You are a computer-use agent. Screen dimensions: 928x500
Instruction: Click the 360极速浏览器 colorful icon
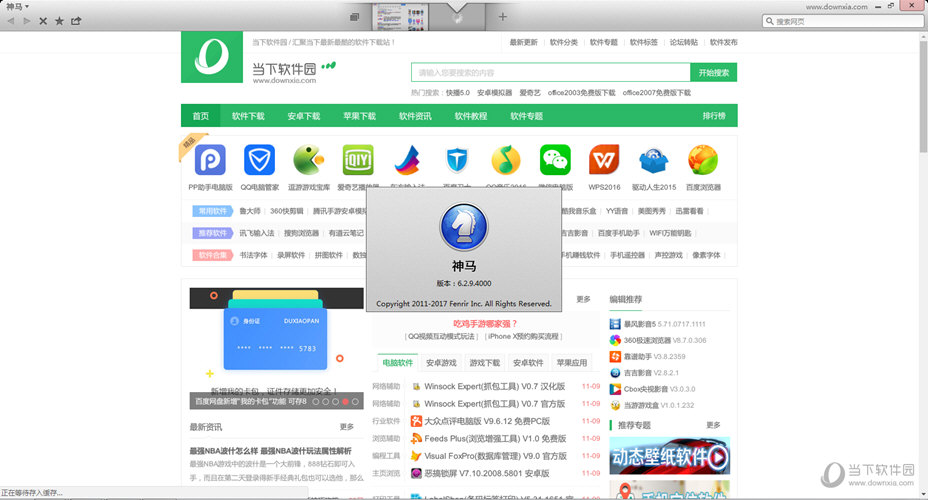point(615,340)
